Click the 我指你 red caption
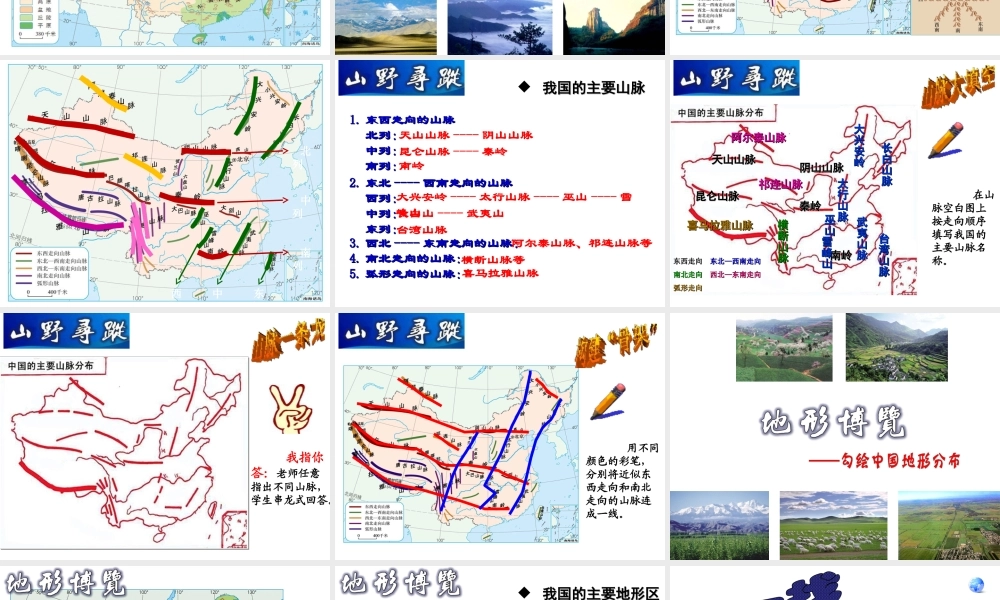1000x600 pixels. pyautogui.click(x=305, y=457)
